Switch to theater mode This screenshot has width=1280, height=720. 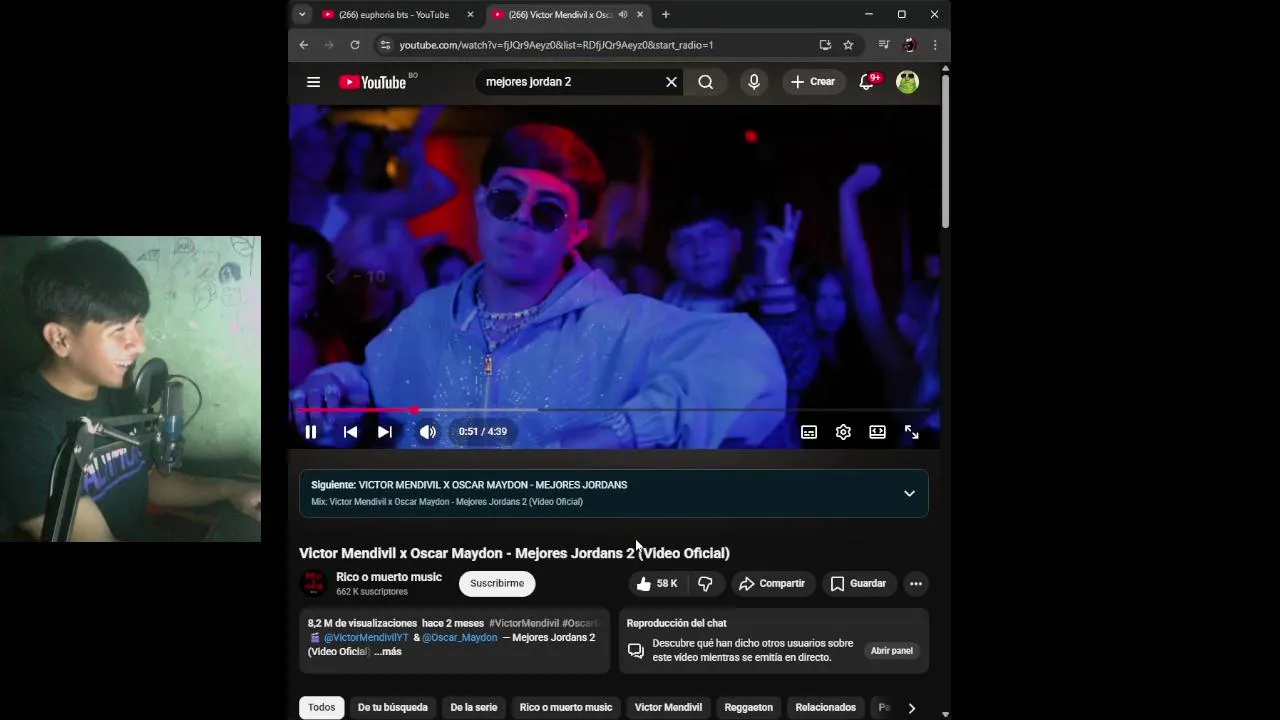click(x=877, y=432)
